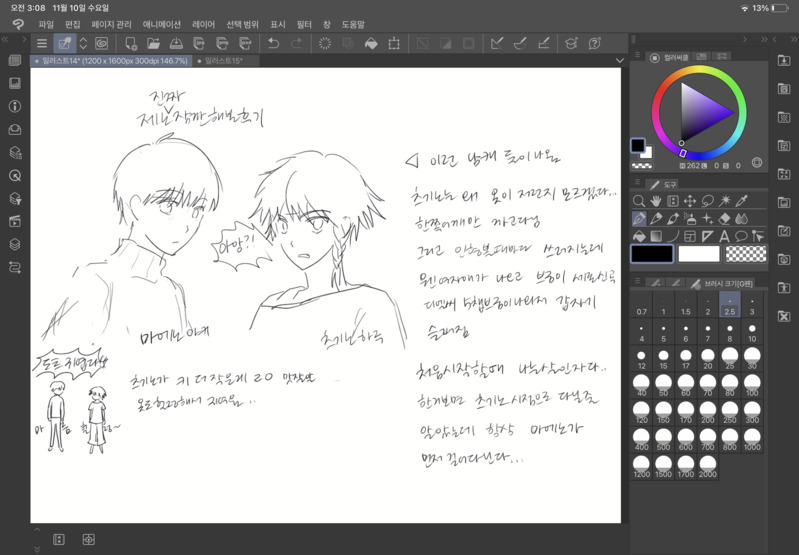
Task: Click the Save icon in command bar
Action: point(176,44)
